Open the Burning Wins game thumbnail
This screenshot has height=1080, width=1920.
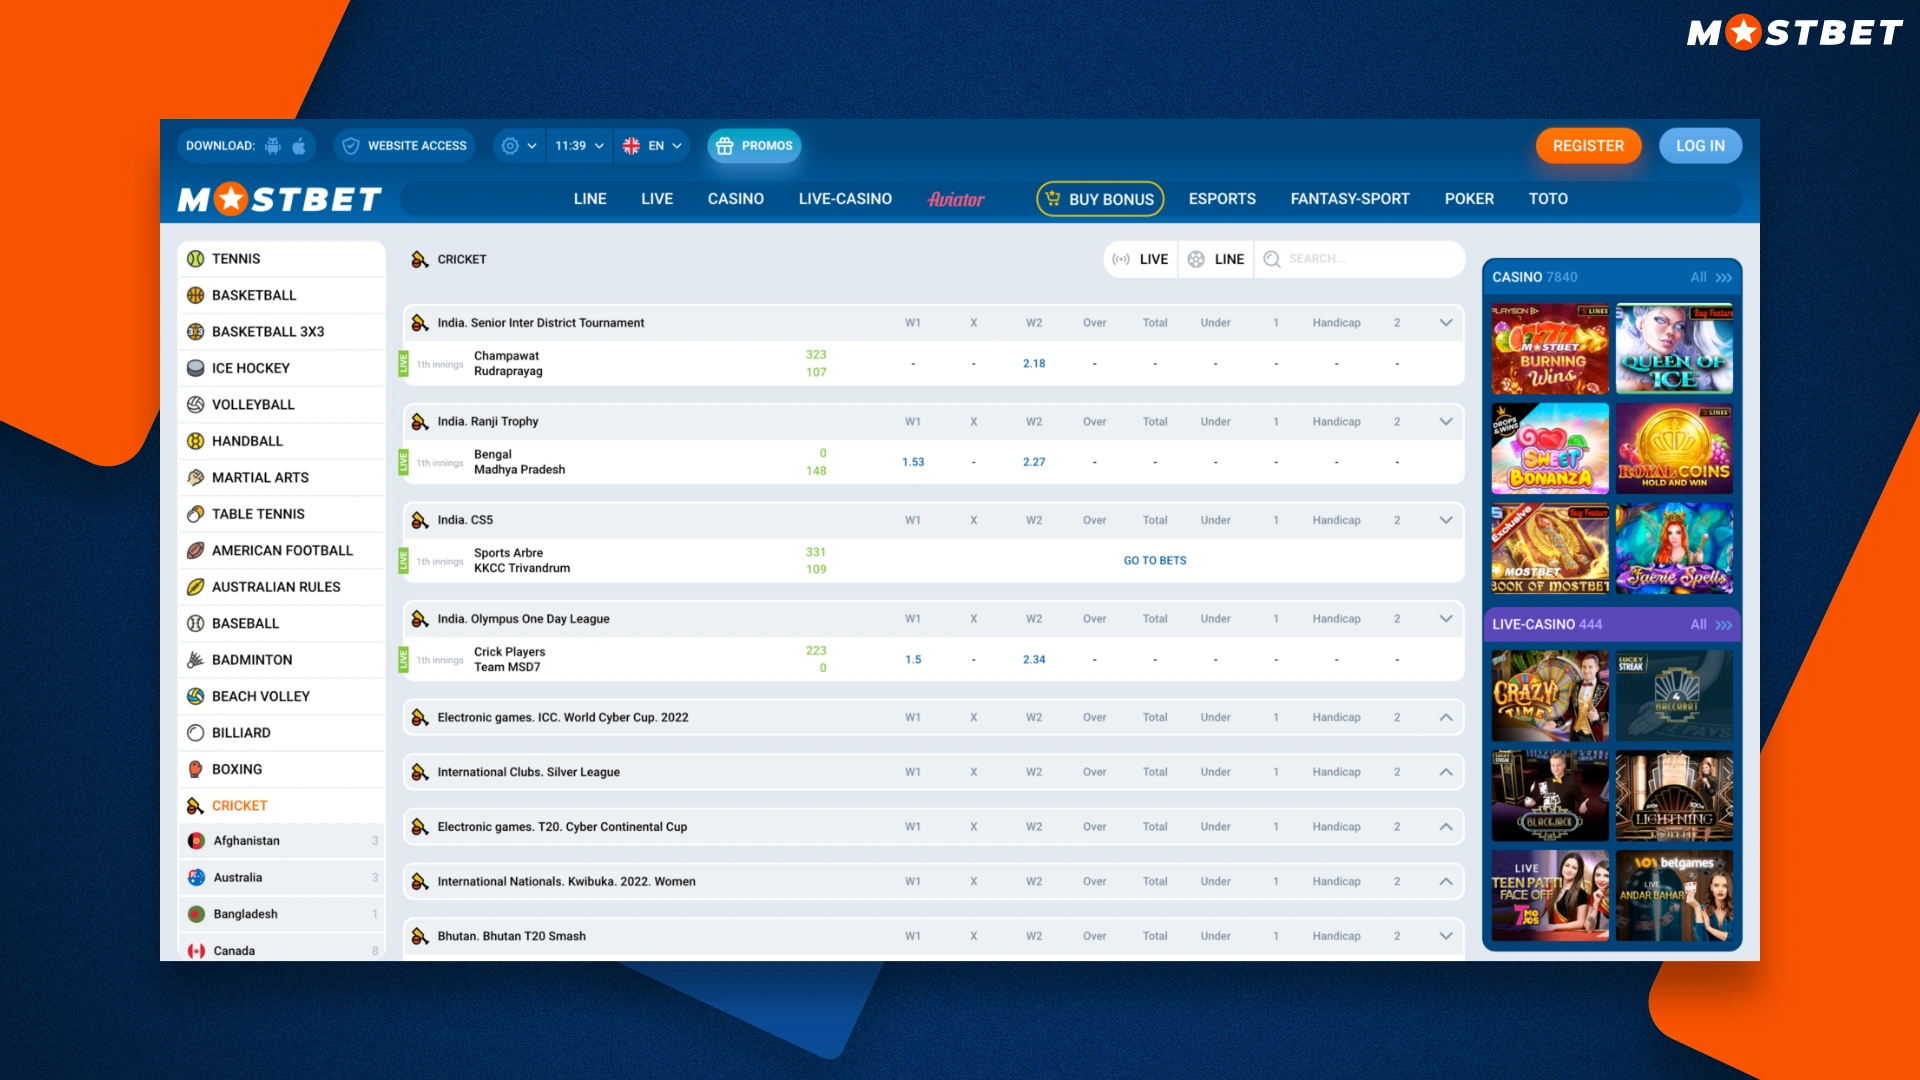click(x=1550, y=349)
